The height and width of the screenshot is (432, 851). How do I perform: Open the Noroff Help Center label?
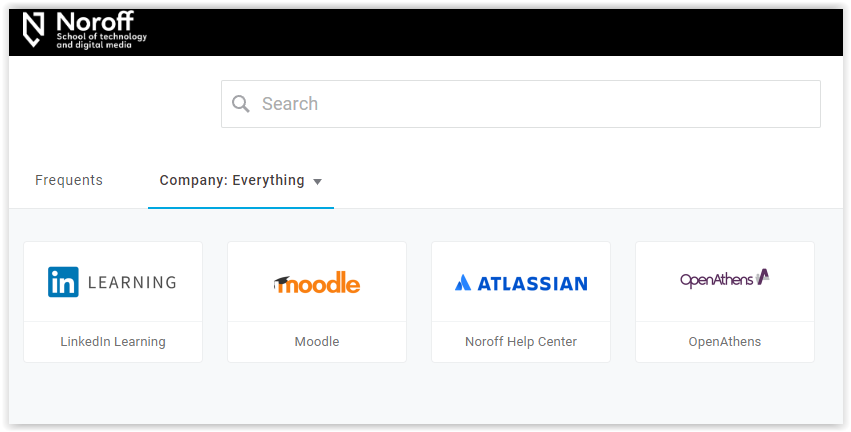pyautogui.click(x=521, y=342)
